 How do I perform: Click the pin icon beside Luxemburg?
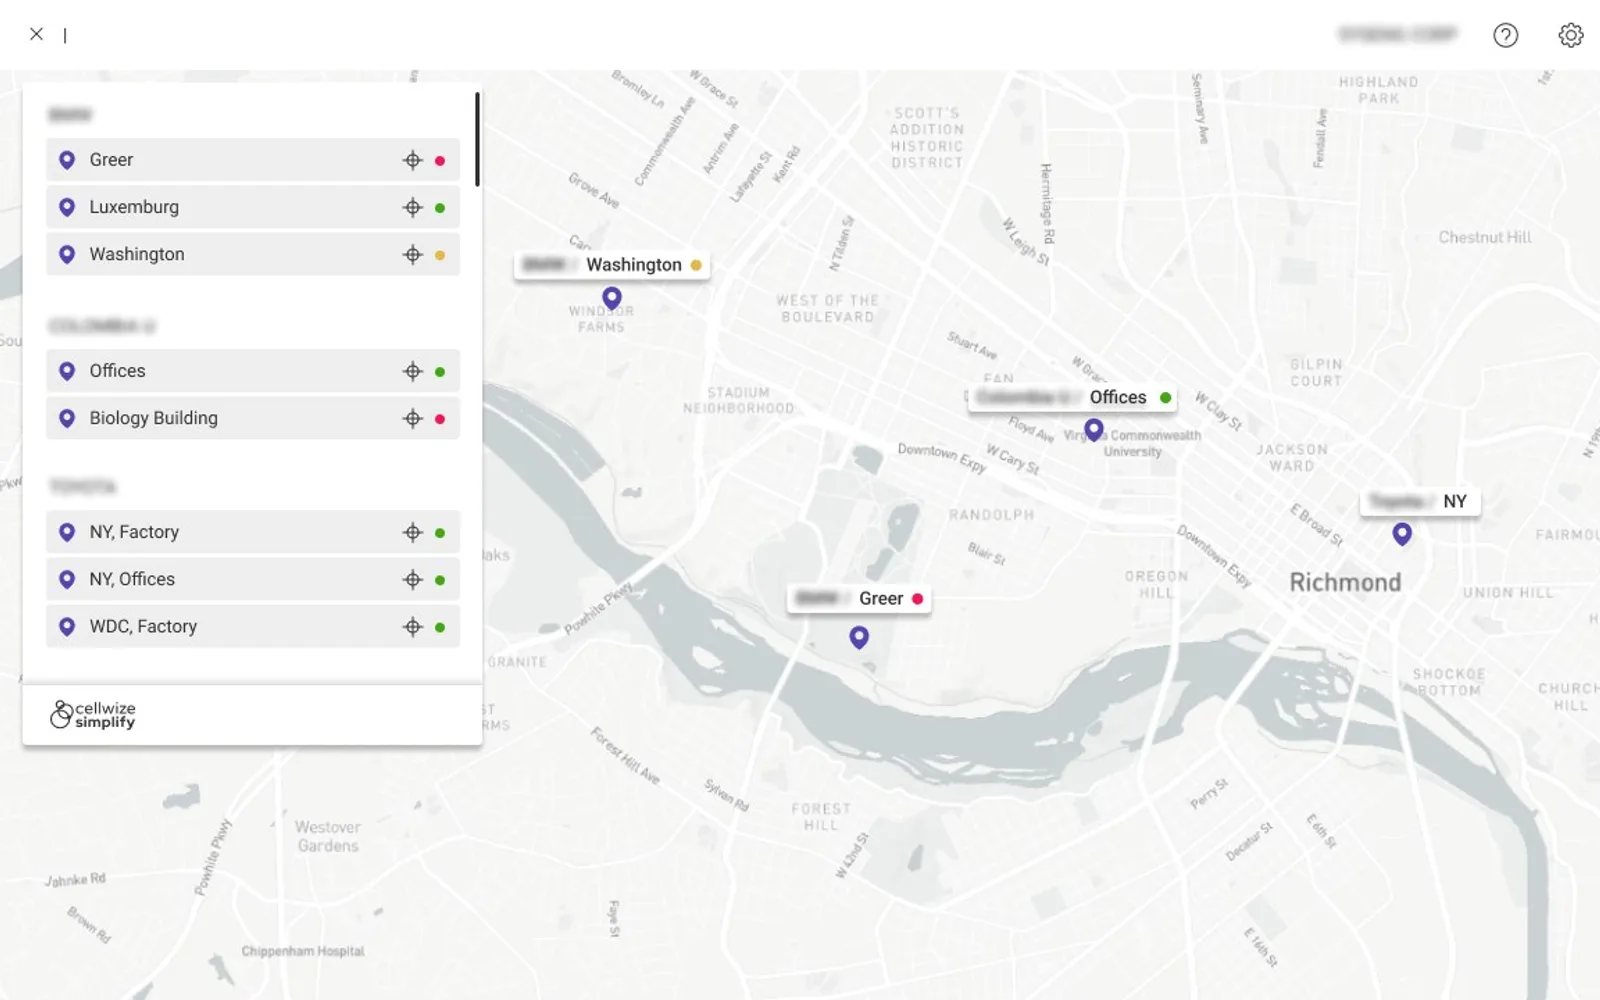tap(67, 207)
